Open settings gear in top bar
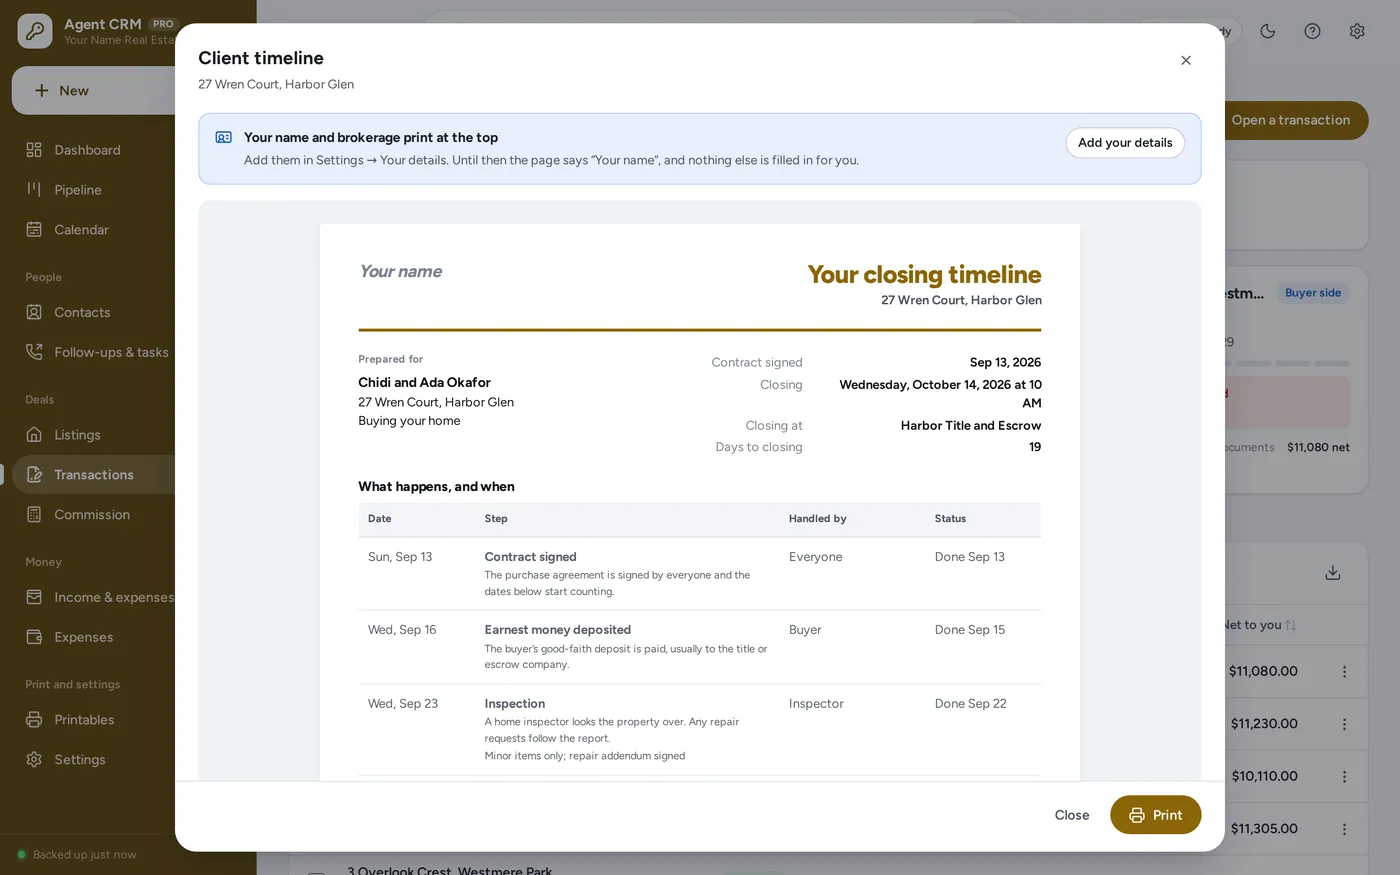Screen dimensions: 1400x875 1357,31
